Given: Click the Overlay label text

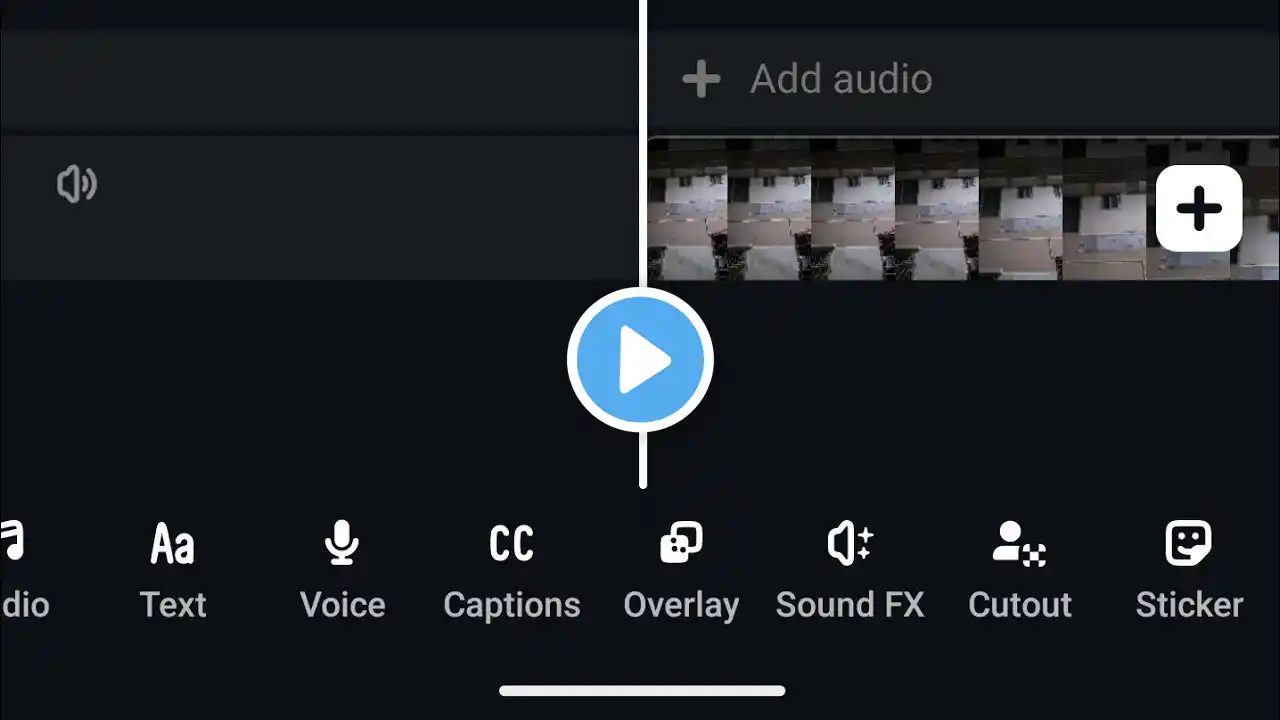Looking at the screenshot, I should point(681,605).
